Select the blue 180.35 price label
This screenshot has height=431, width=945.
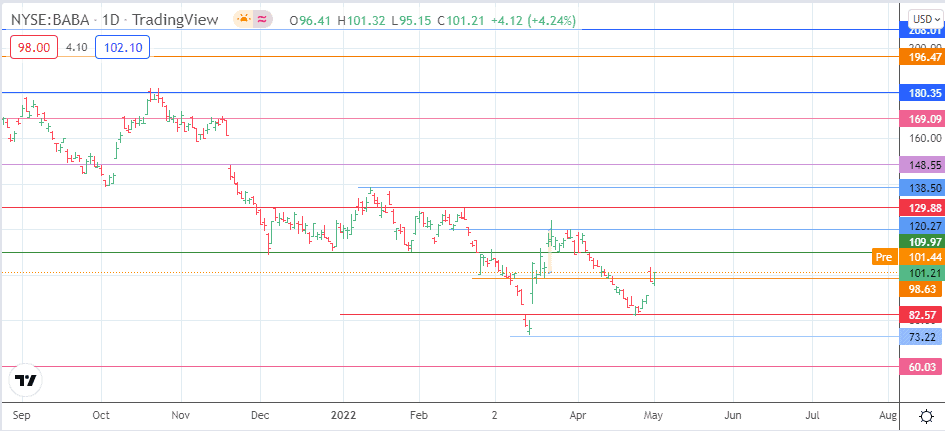pos(921,93)
